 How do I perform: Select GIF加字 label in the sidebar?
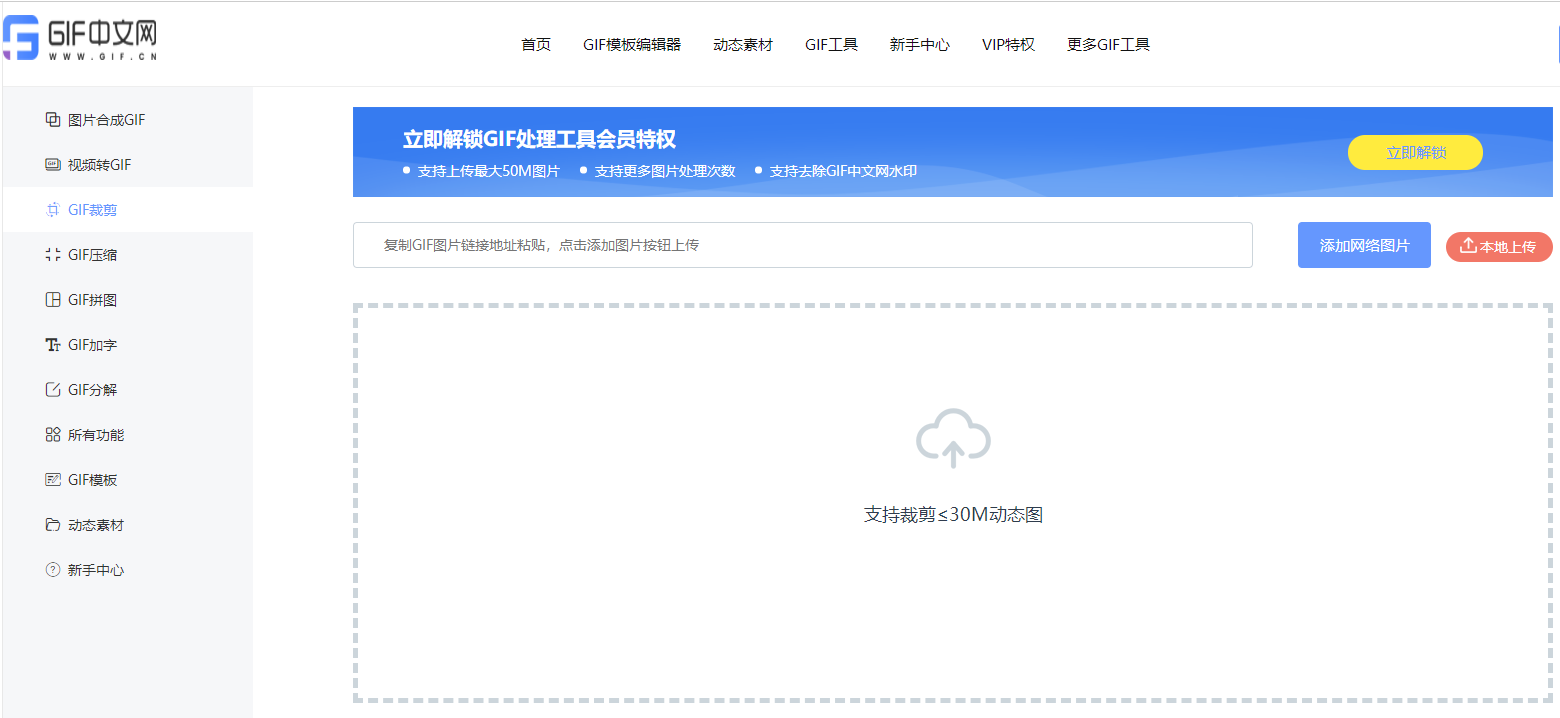click(92, 345)
